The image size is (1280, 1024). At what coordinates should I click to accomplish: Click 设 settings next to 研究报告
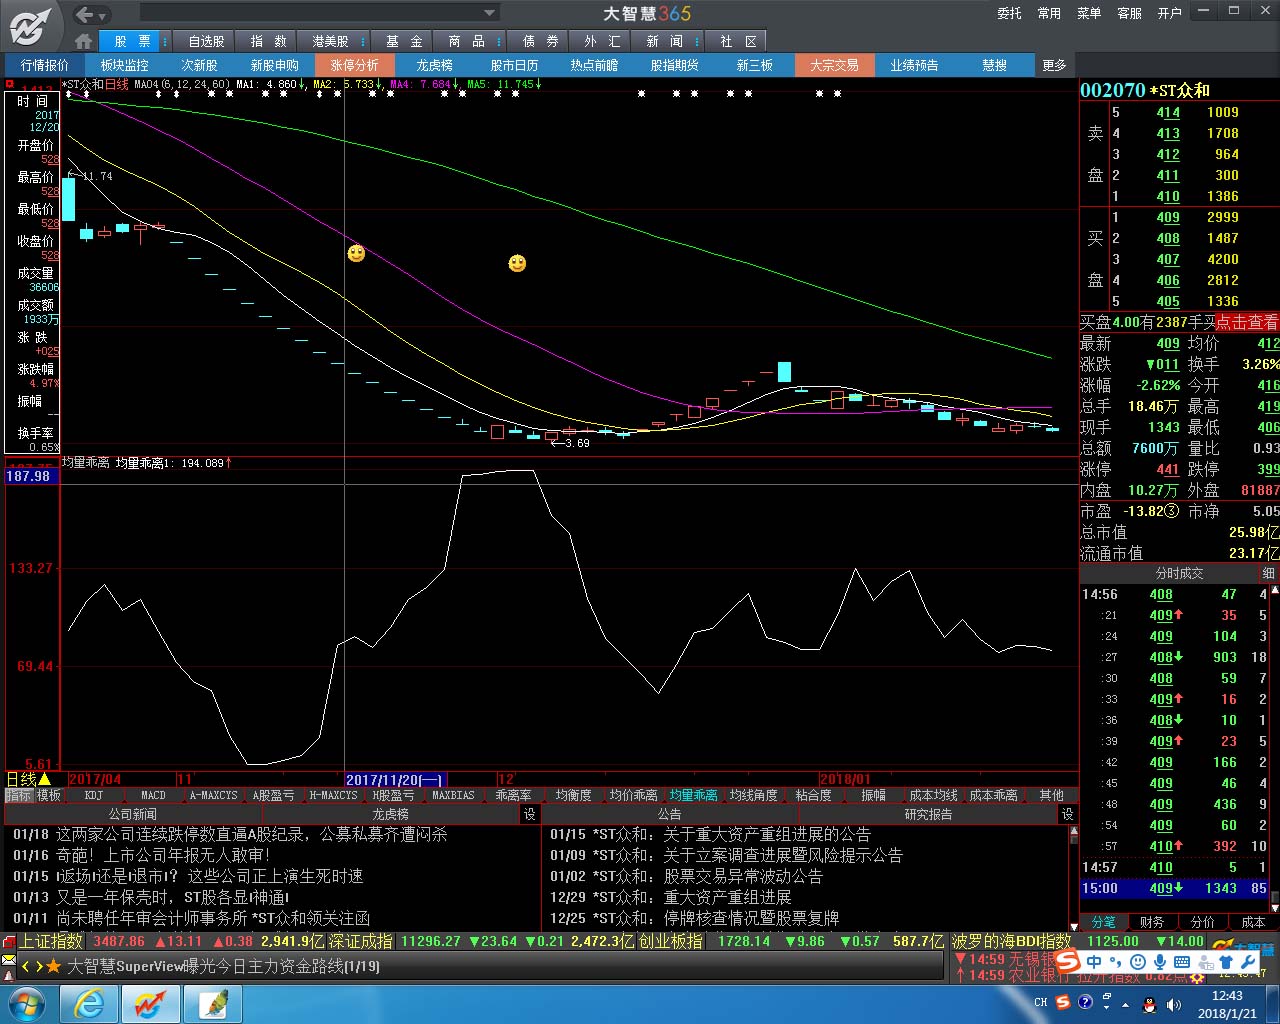pos(1067,814)
